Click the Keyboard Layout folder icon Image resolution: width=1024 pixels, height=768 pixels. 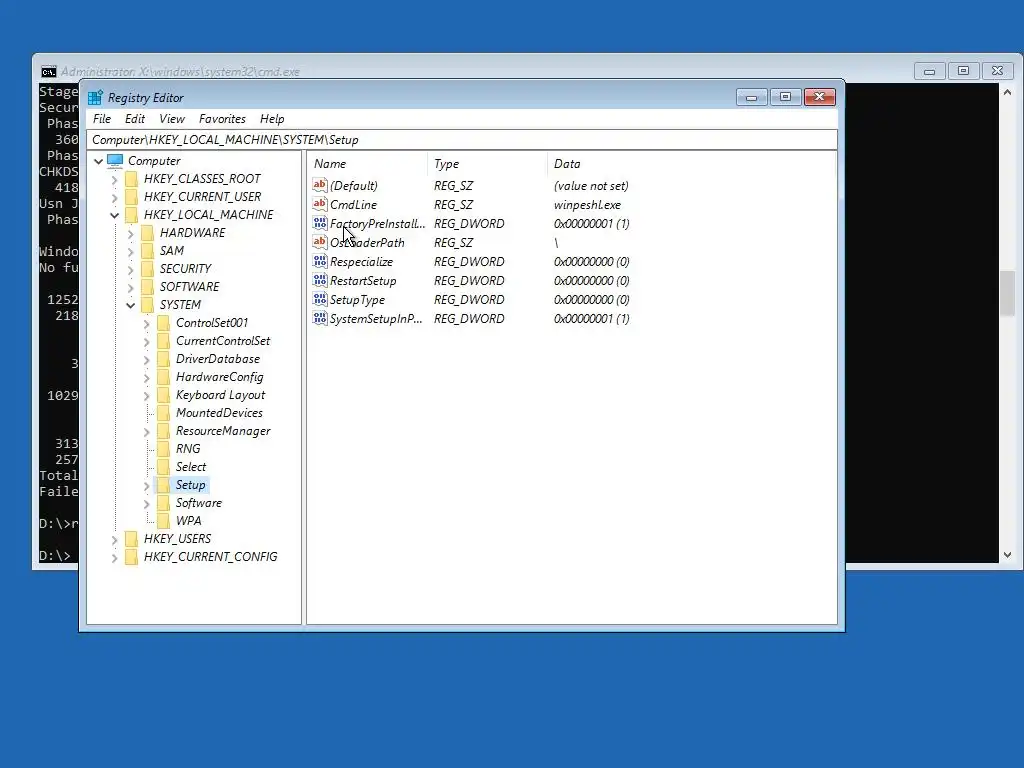click(x=164, y=395)
